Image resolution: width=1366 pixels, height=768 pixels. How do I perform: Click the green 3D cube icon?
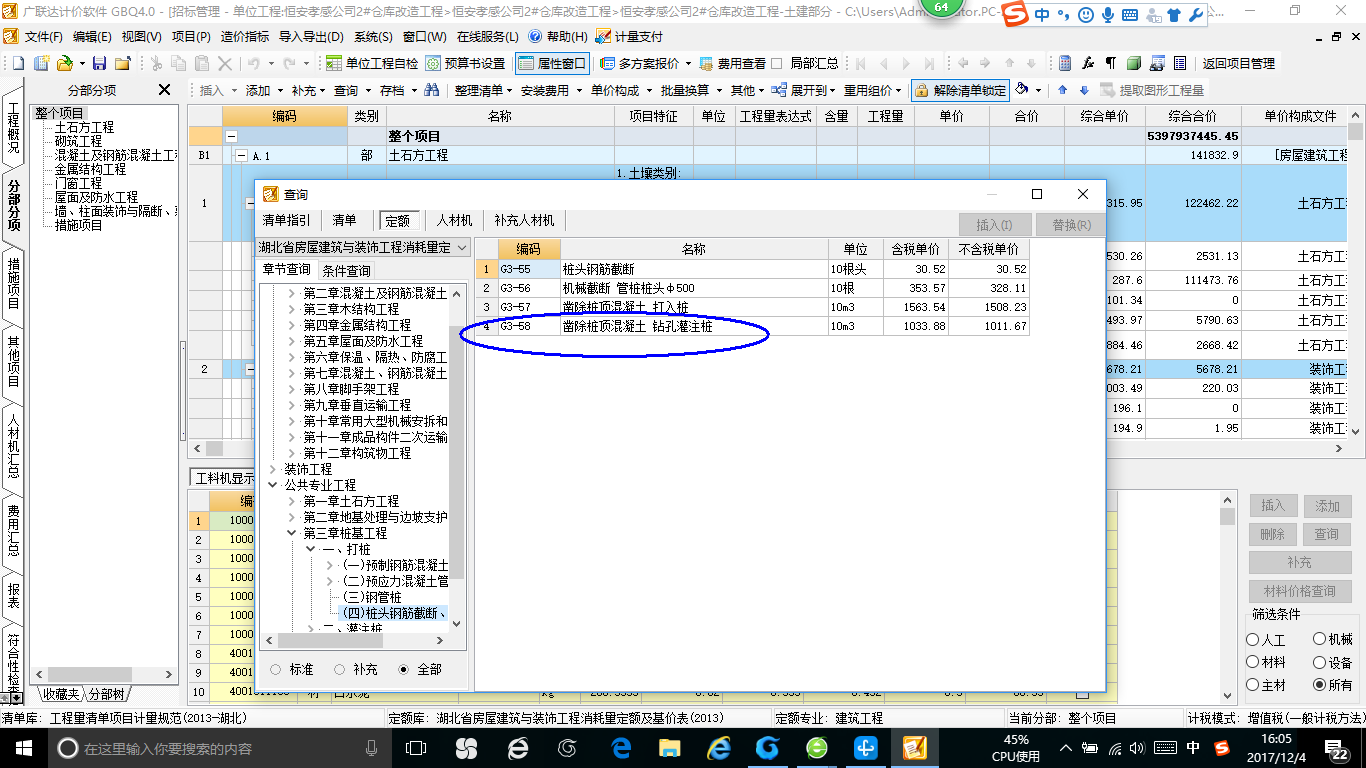(x=1134, y=63)
